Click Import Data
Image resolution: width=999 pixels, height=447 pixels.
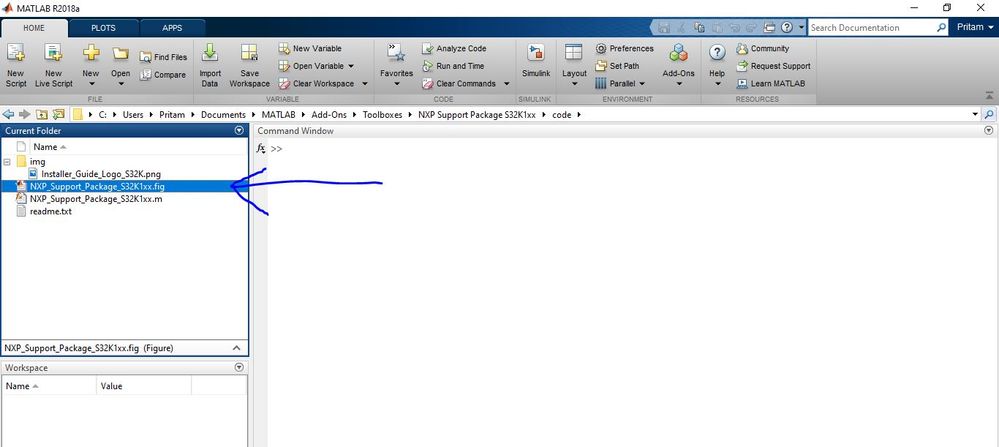click(210, 66)
